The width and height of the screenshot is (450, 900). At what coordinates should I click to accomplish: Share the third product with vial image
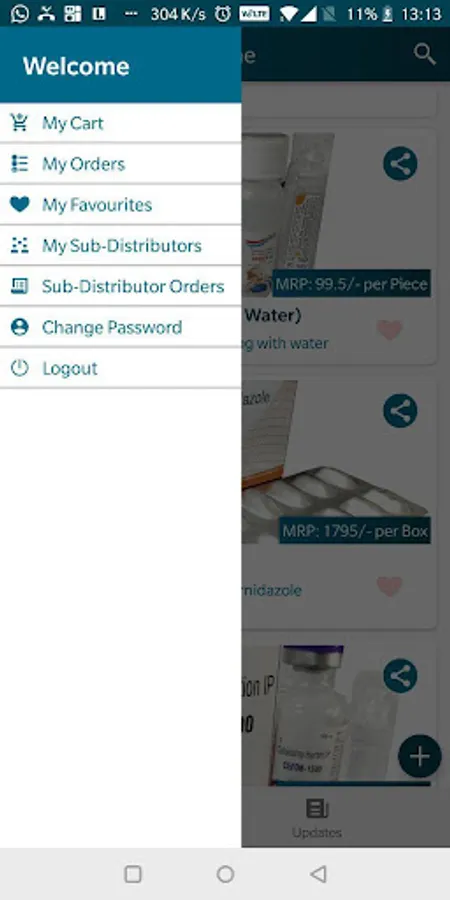click(400, 676)
